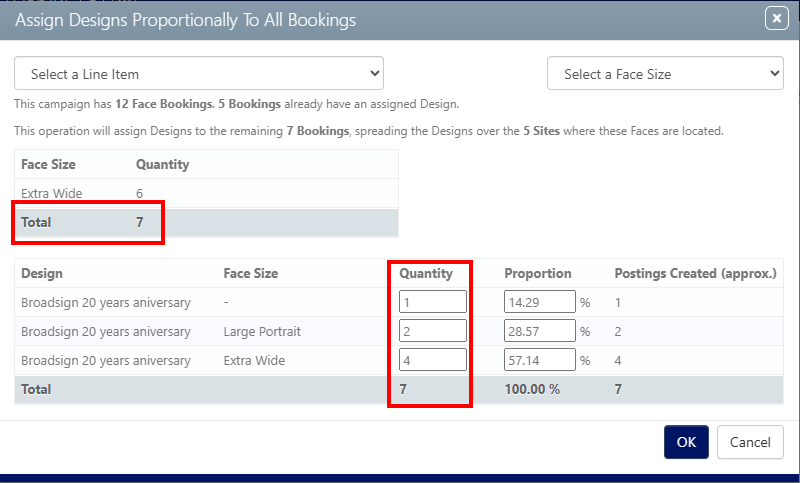This screenshot has height=483, width=800.
Task: Select the Proportion column header
Action: [538, 273]
